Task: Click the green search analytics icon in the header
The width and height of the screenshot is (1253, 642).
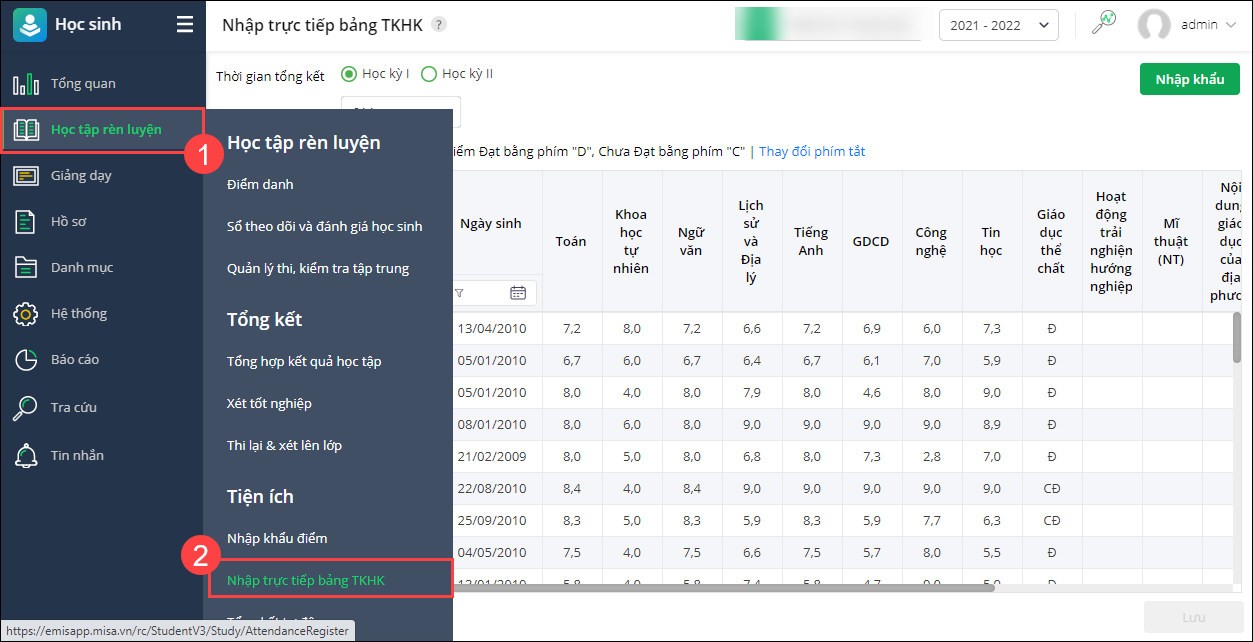Action: click(x=1104, y=24)
